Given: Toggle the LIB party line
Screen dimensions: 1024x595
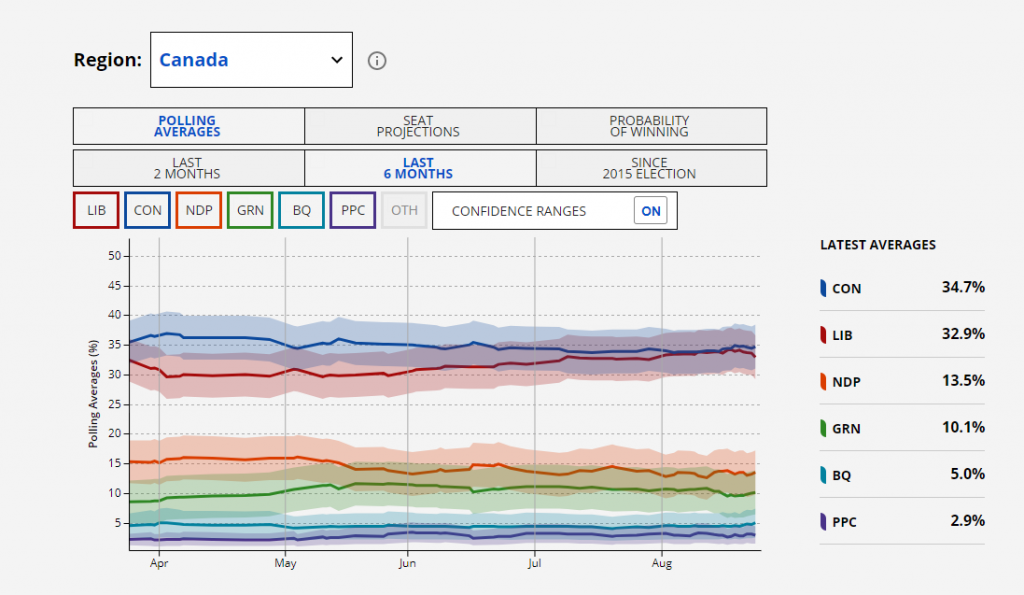Looking at the screenshot, I should point(96,211).
